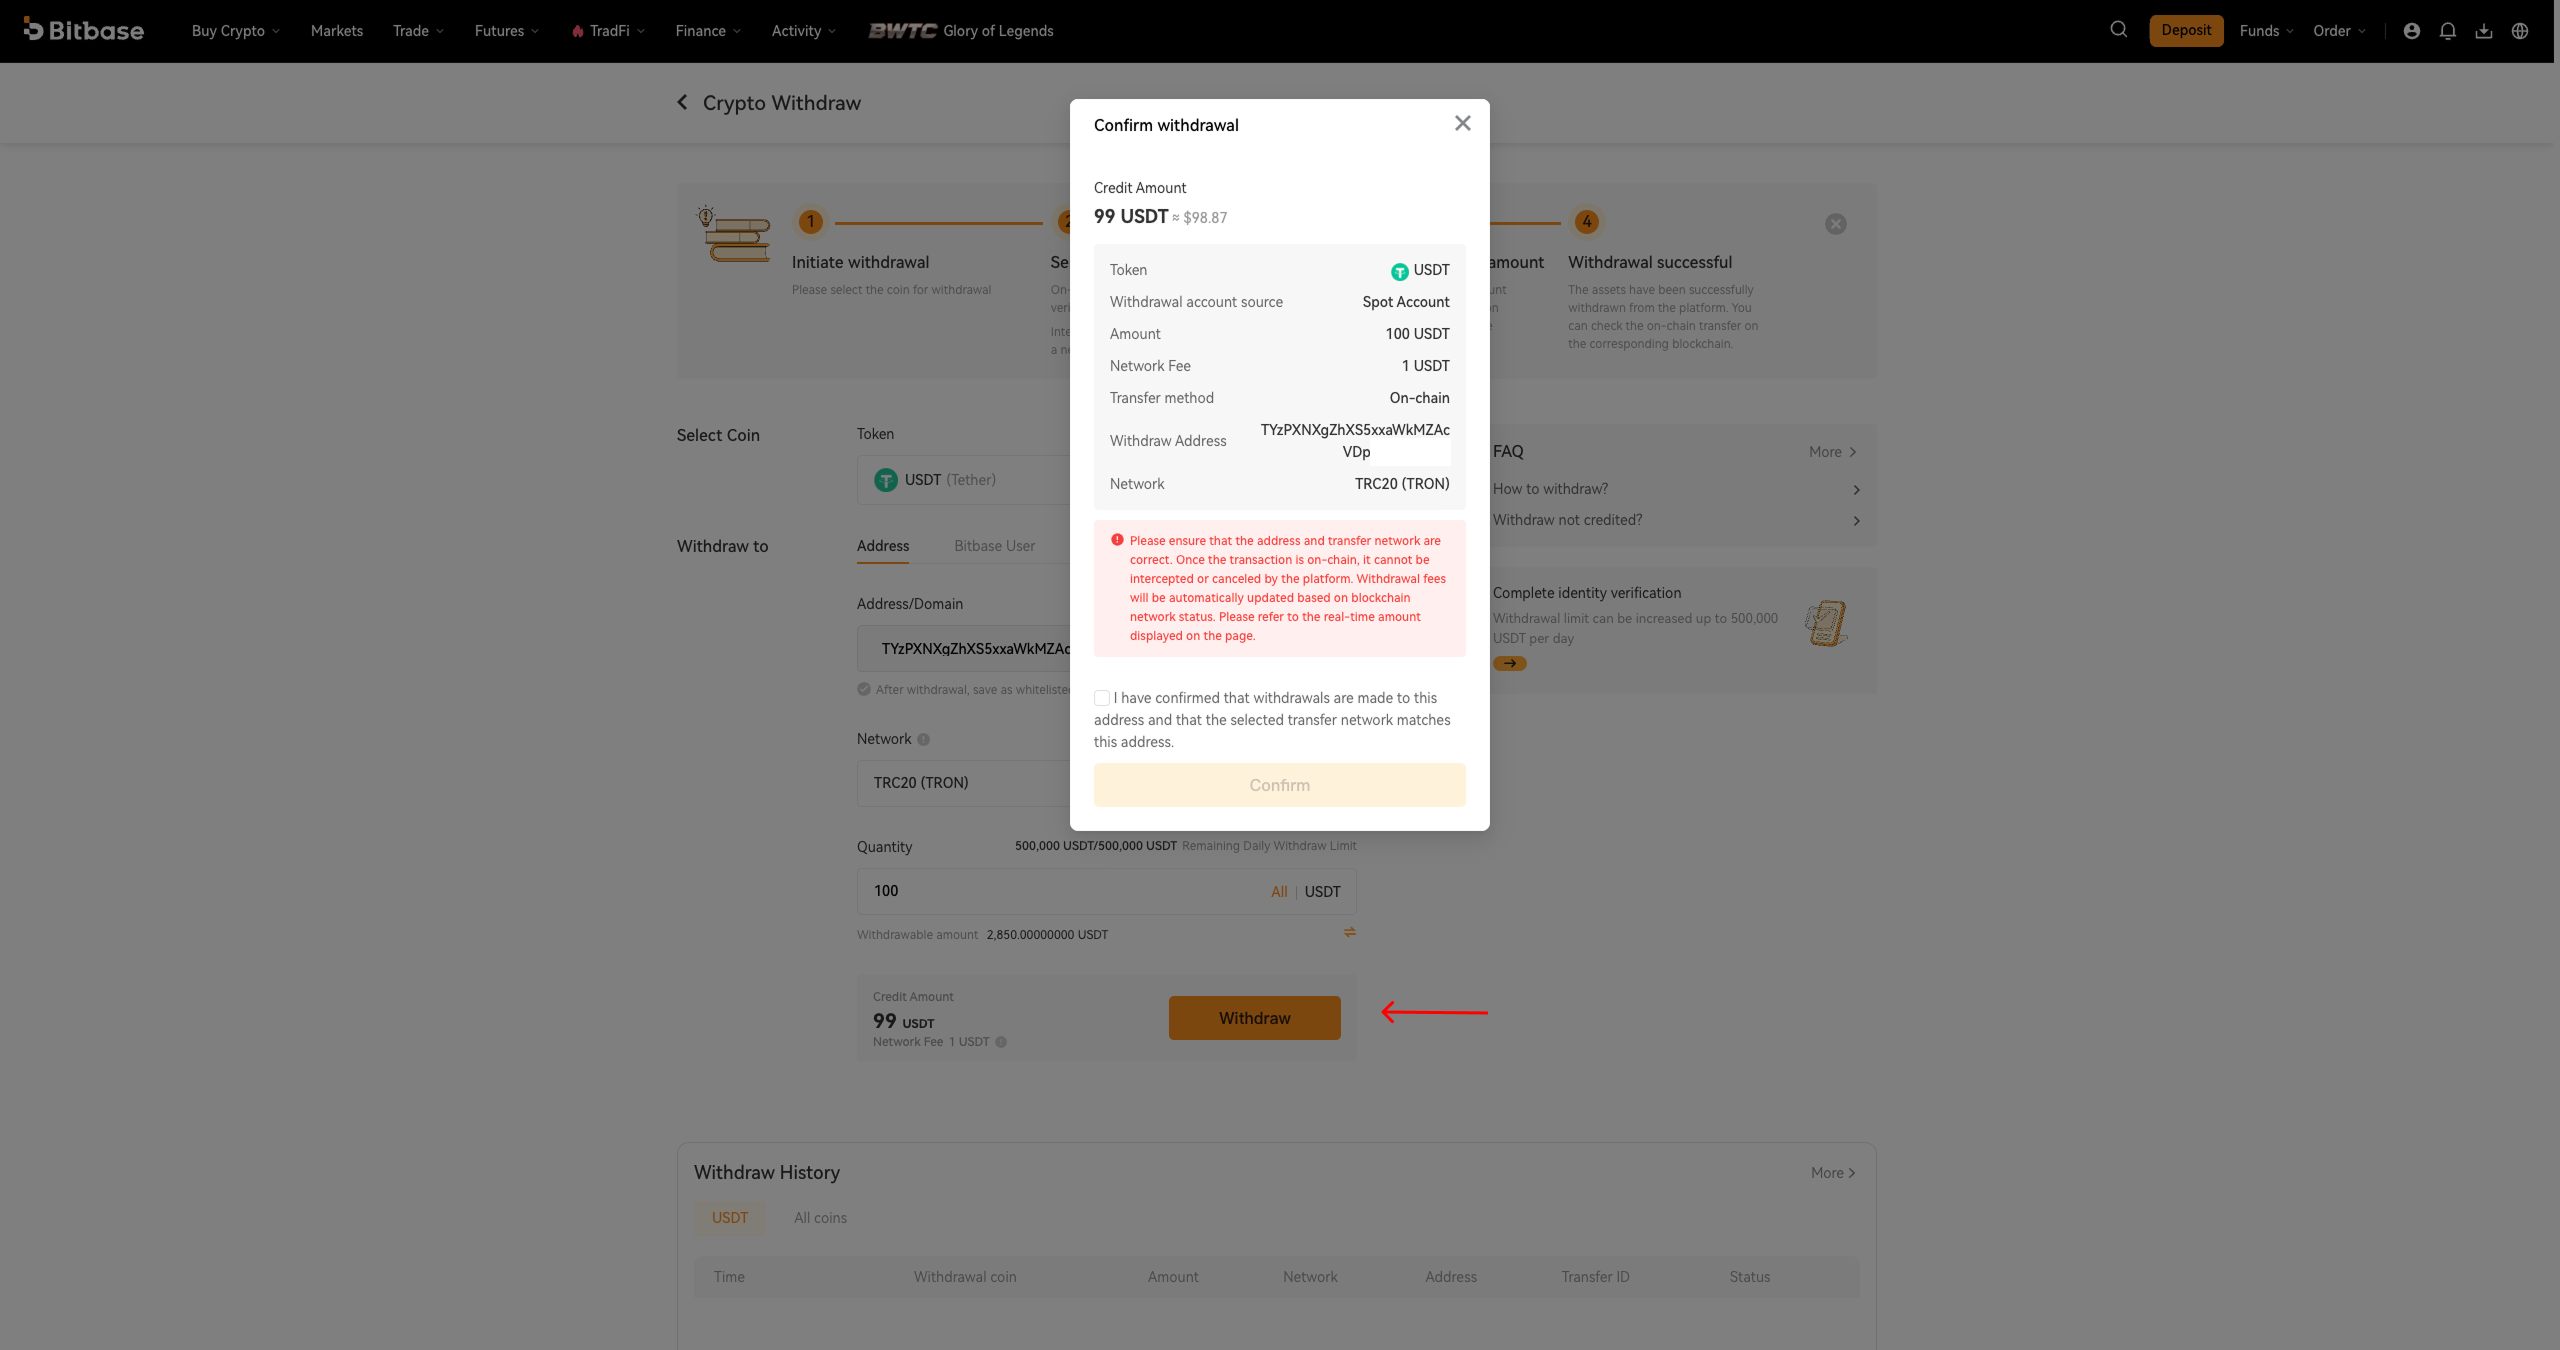Click the Transfer ID column header
2560x1350 pixels.
click(x=1595, y=1277)
